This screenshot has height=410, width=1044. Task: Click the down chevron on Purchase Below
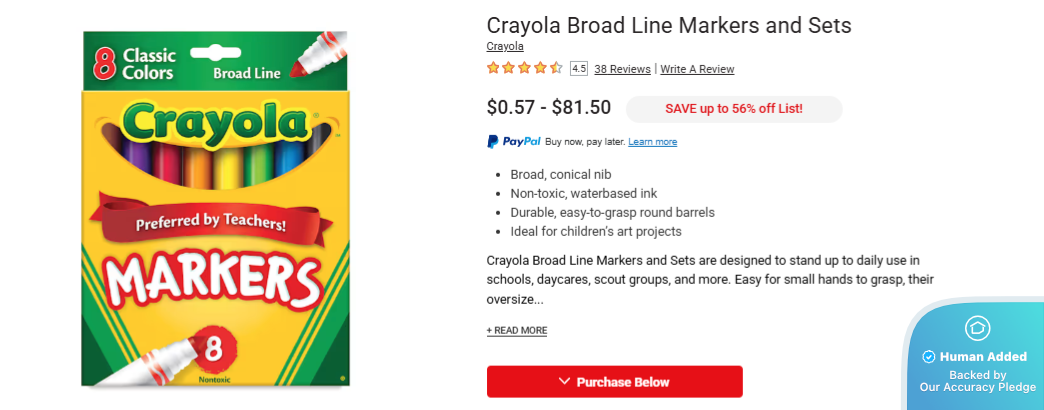pyautogui.click(x=565, y=381)
